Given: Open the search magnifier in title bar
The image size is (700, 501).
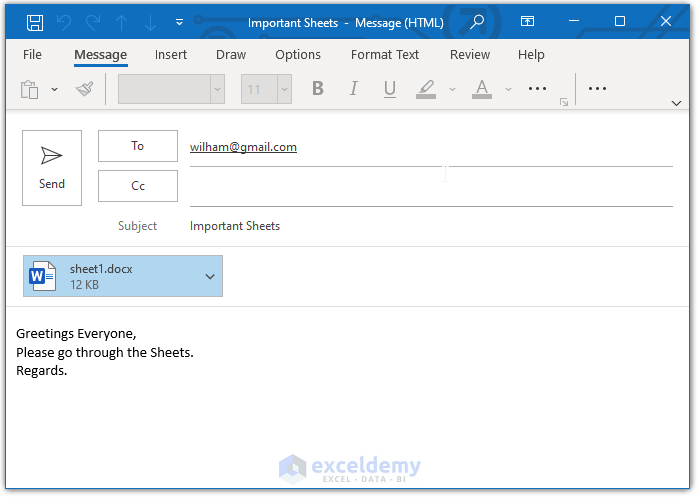Looking at the screenshot, I should [x=477, y=21].
